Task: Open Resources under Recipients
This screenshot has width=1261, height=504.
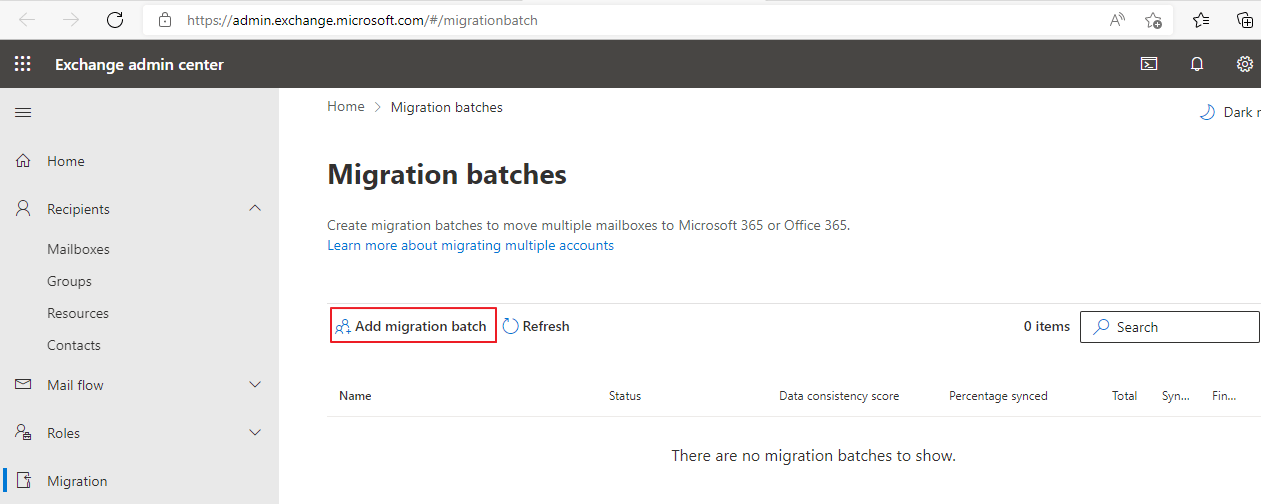Action: click(78, 313)
